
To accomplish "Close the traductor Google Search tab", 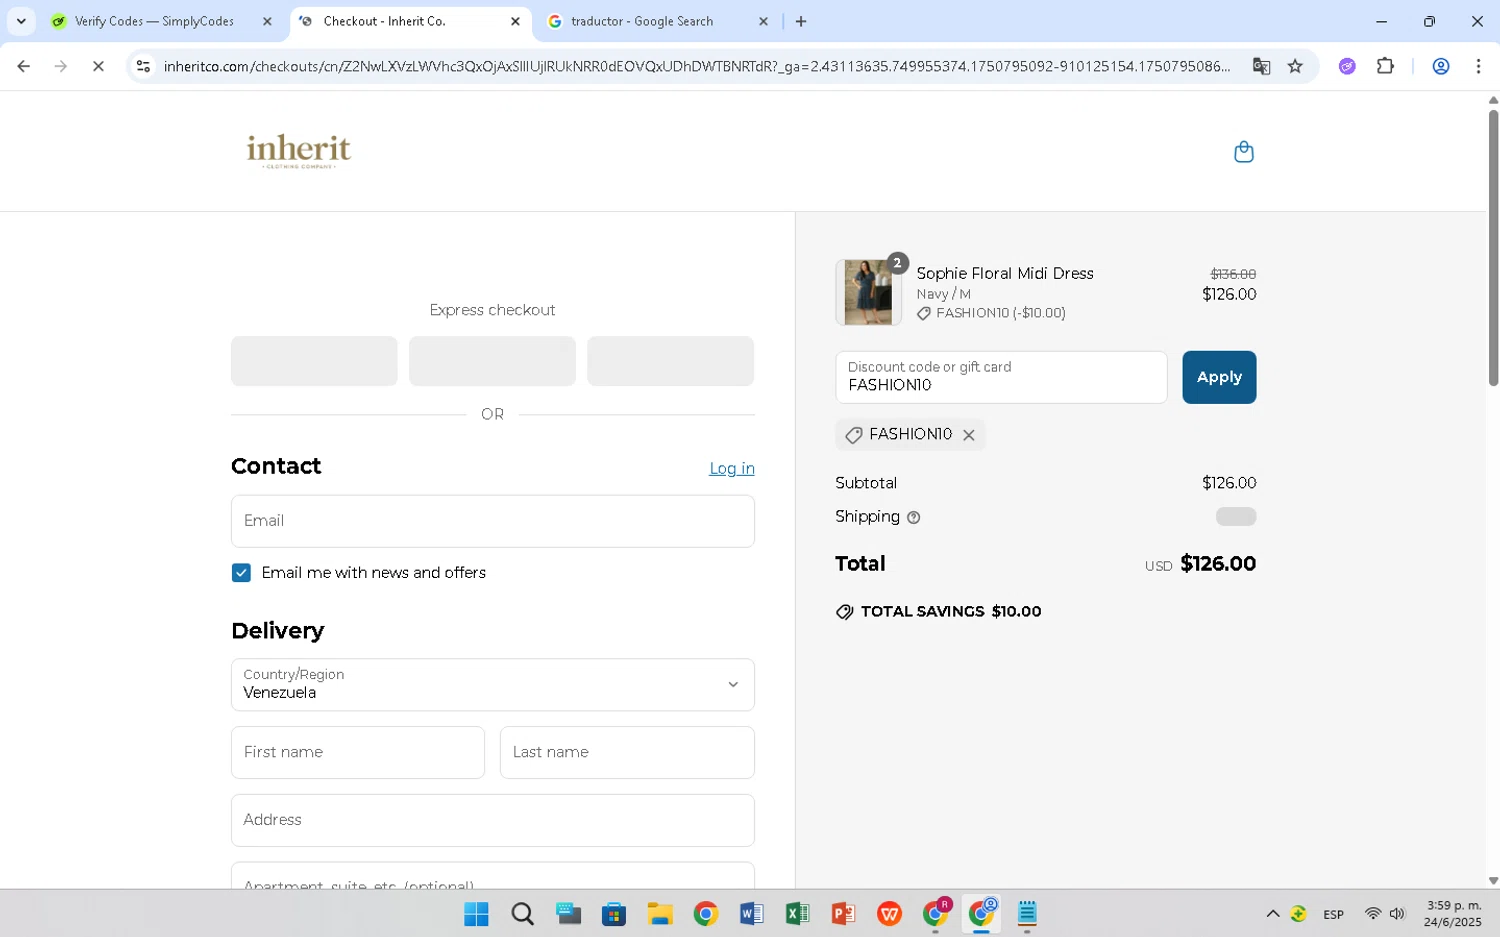I will tap(763, 21).
